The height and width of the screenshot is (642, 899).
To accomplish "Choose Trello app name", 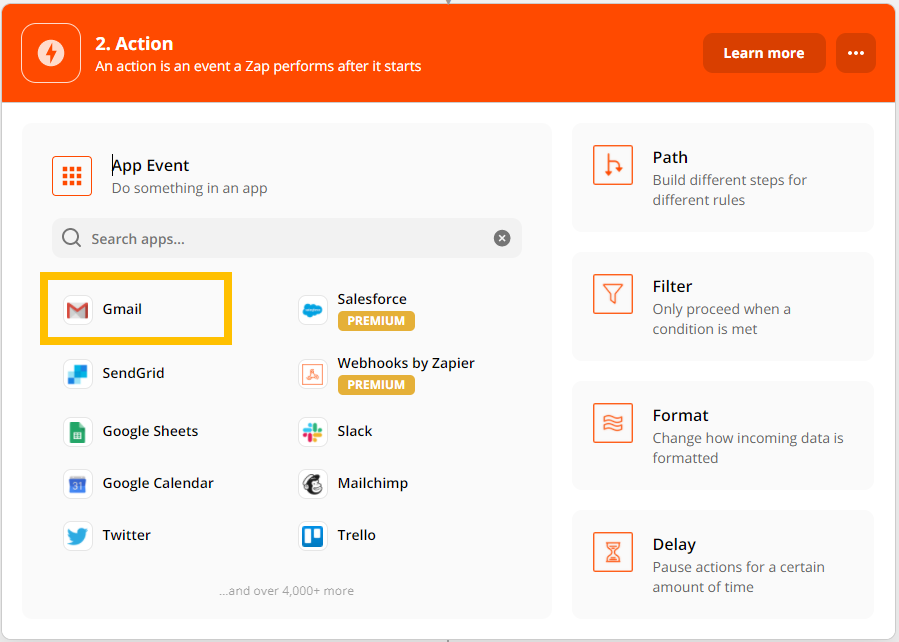I will coord(357,535).
